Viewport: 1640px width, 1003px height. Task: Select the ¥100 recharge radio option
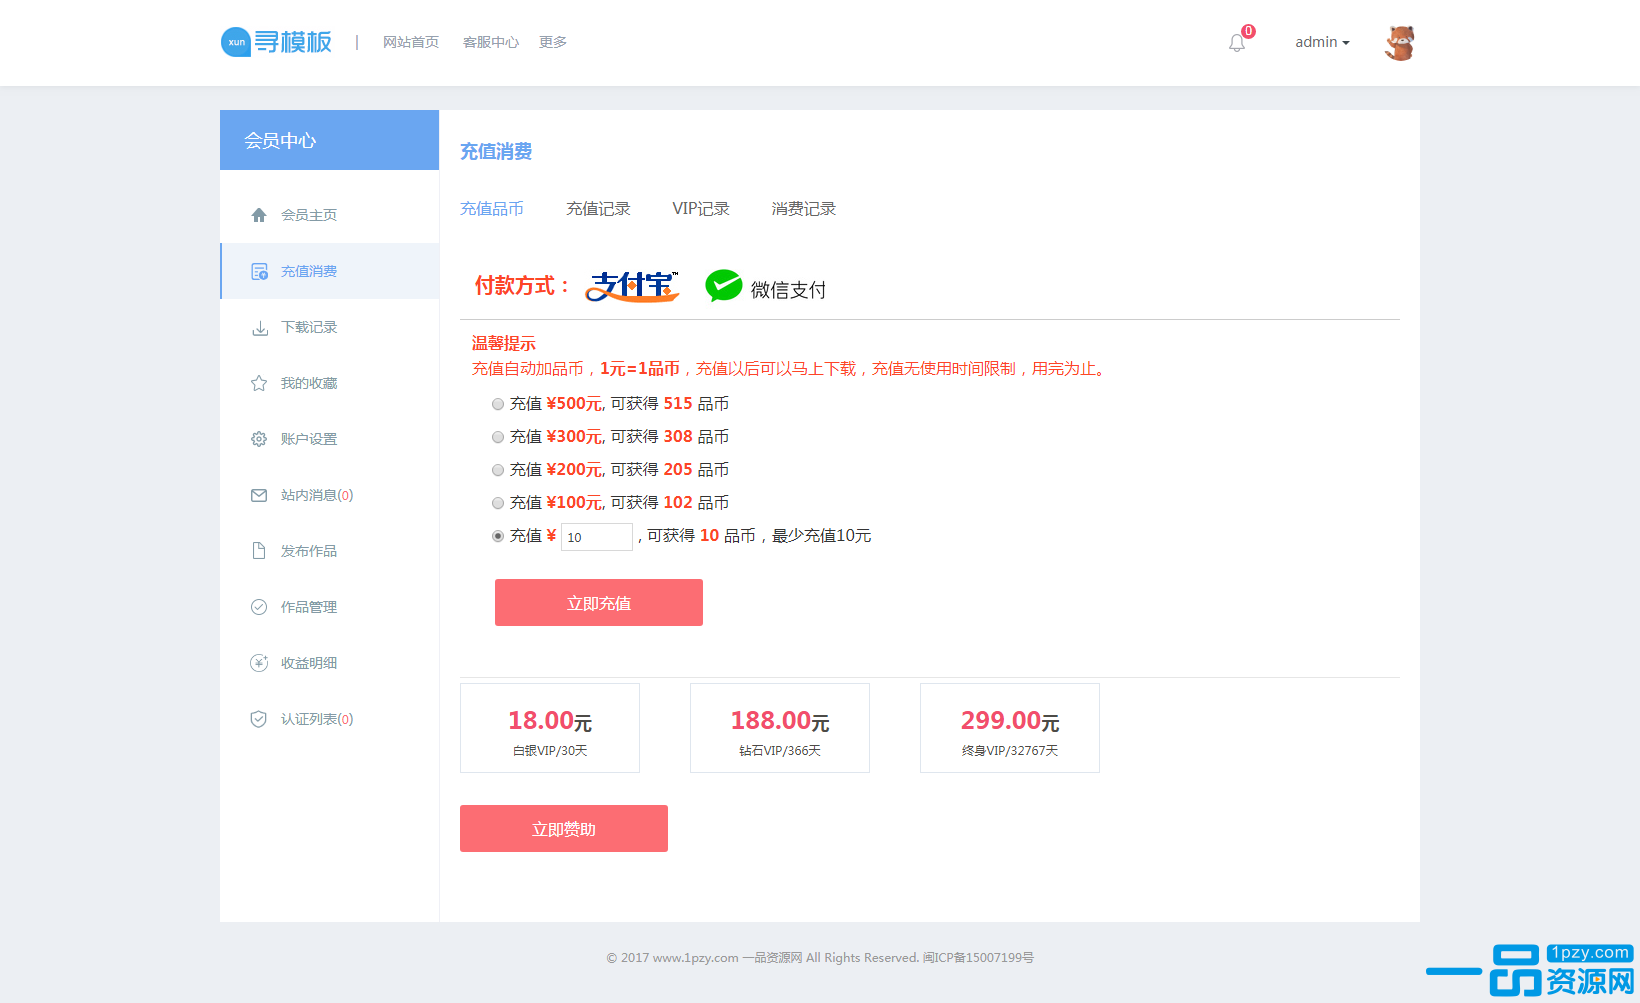(x=498, y=503)
